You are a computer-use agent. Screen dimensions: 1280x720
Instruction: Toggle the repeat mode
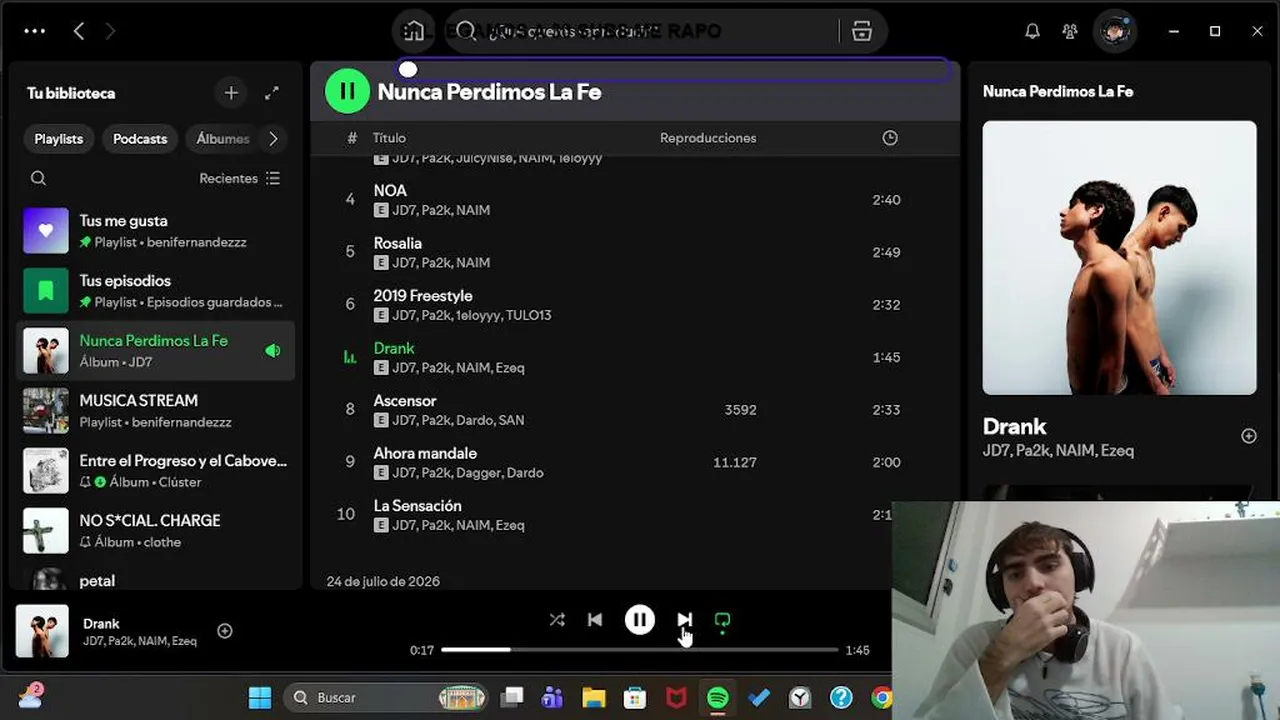point(722,620)
